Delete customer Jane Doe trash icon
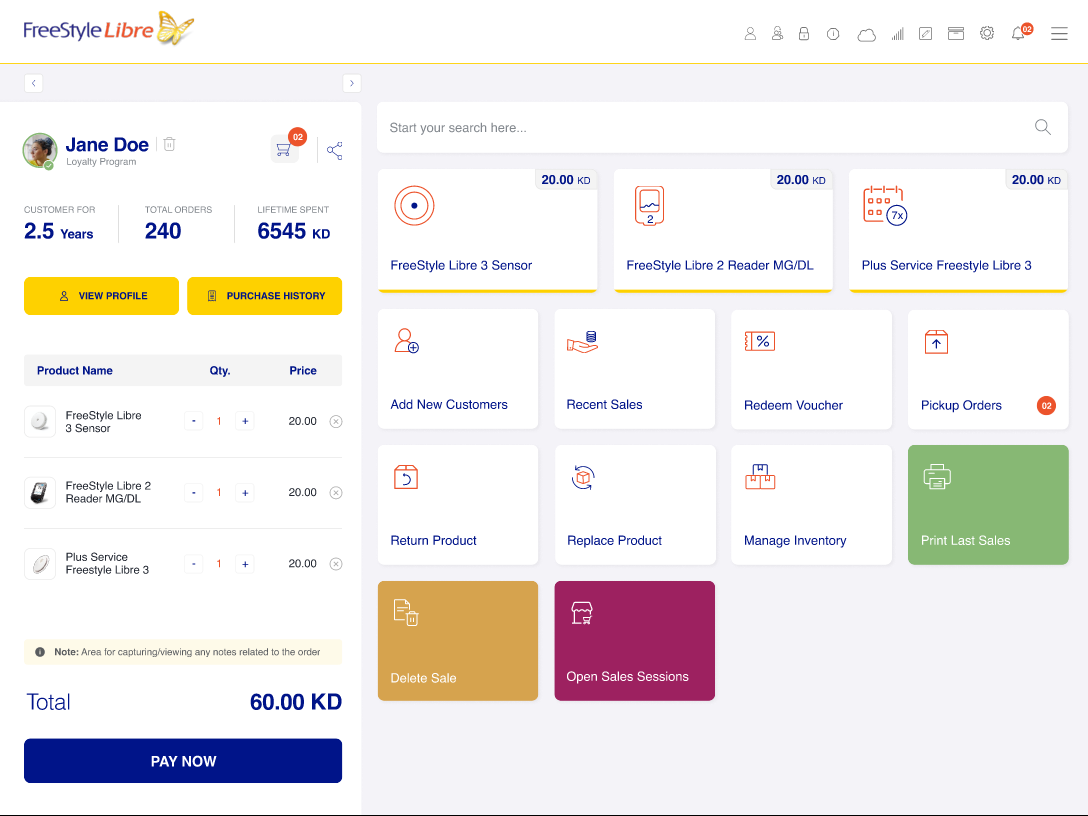1088x816 pixels. (x=169, y=144)
